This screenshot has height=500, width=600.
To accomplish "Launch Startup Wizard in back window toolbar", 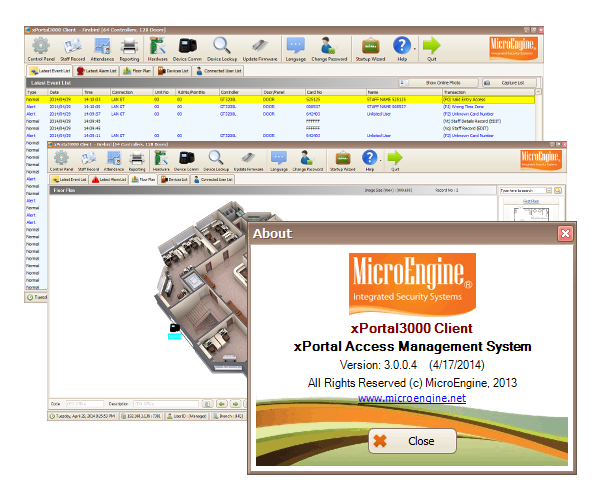I will pyautogui.click(x=370, y=49).
